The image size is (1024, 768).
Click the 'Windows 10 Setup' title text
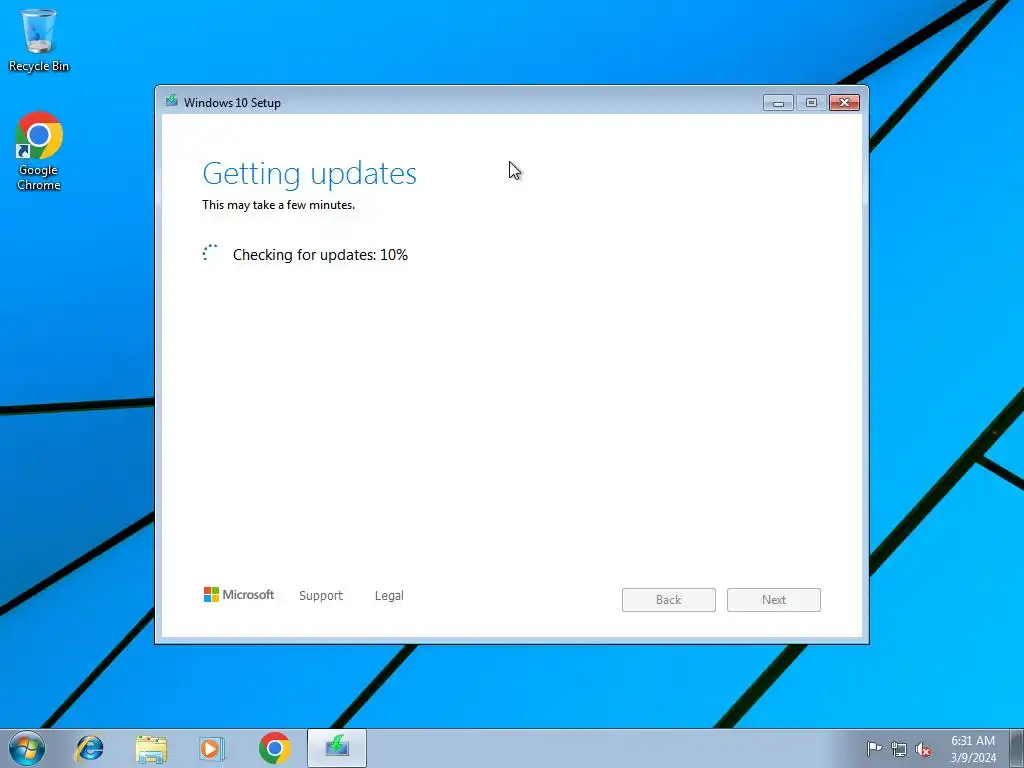pos(232,103)
